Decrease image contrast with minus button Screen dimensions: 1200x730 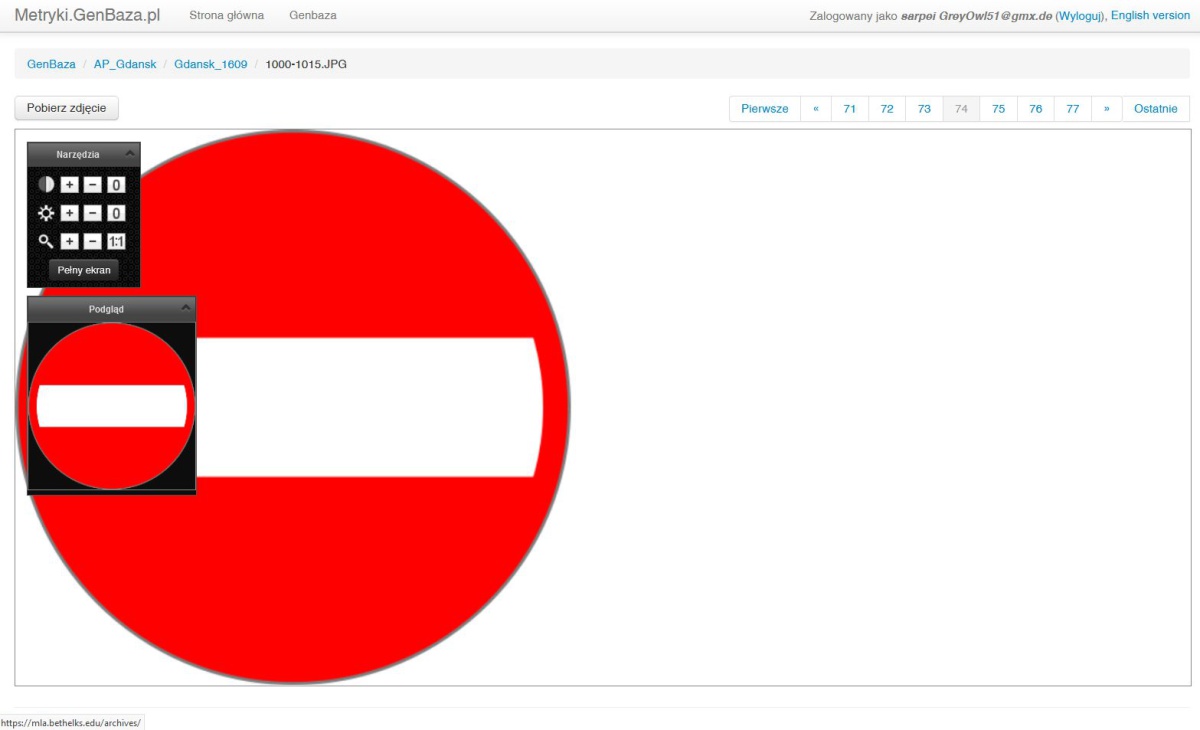coord(92,185)
